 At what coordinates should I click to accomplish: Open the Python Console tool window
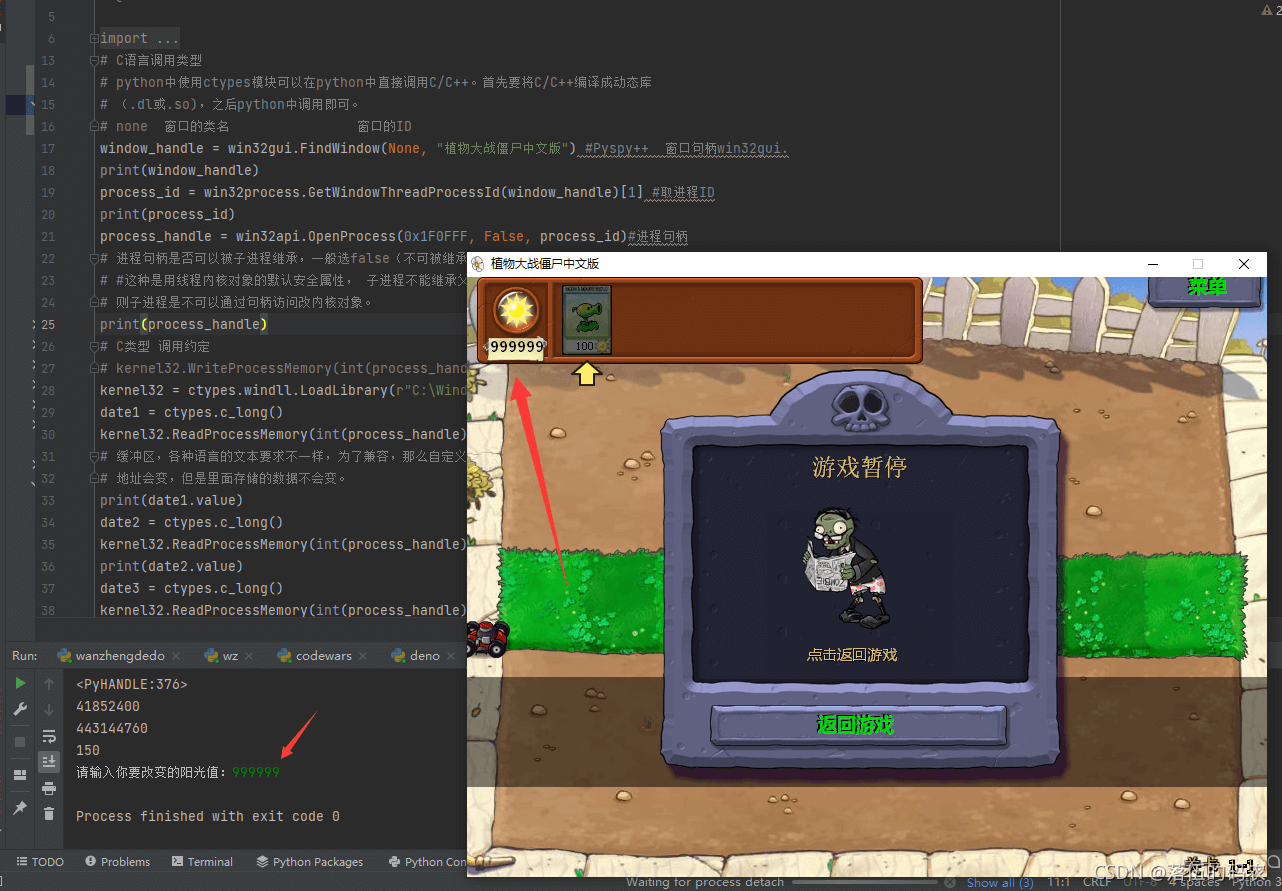(x=428, y=862)
